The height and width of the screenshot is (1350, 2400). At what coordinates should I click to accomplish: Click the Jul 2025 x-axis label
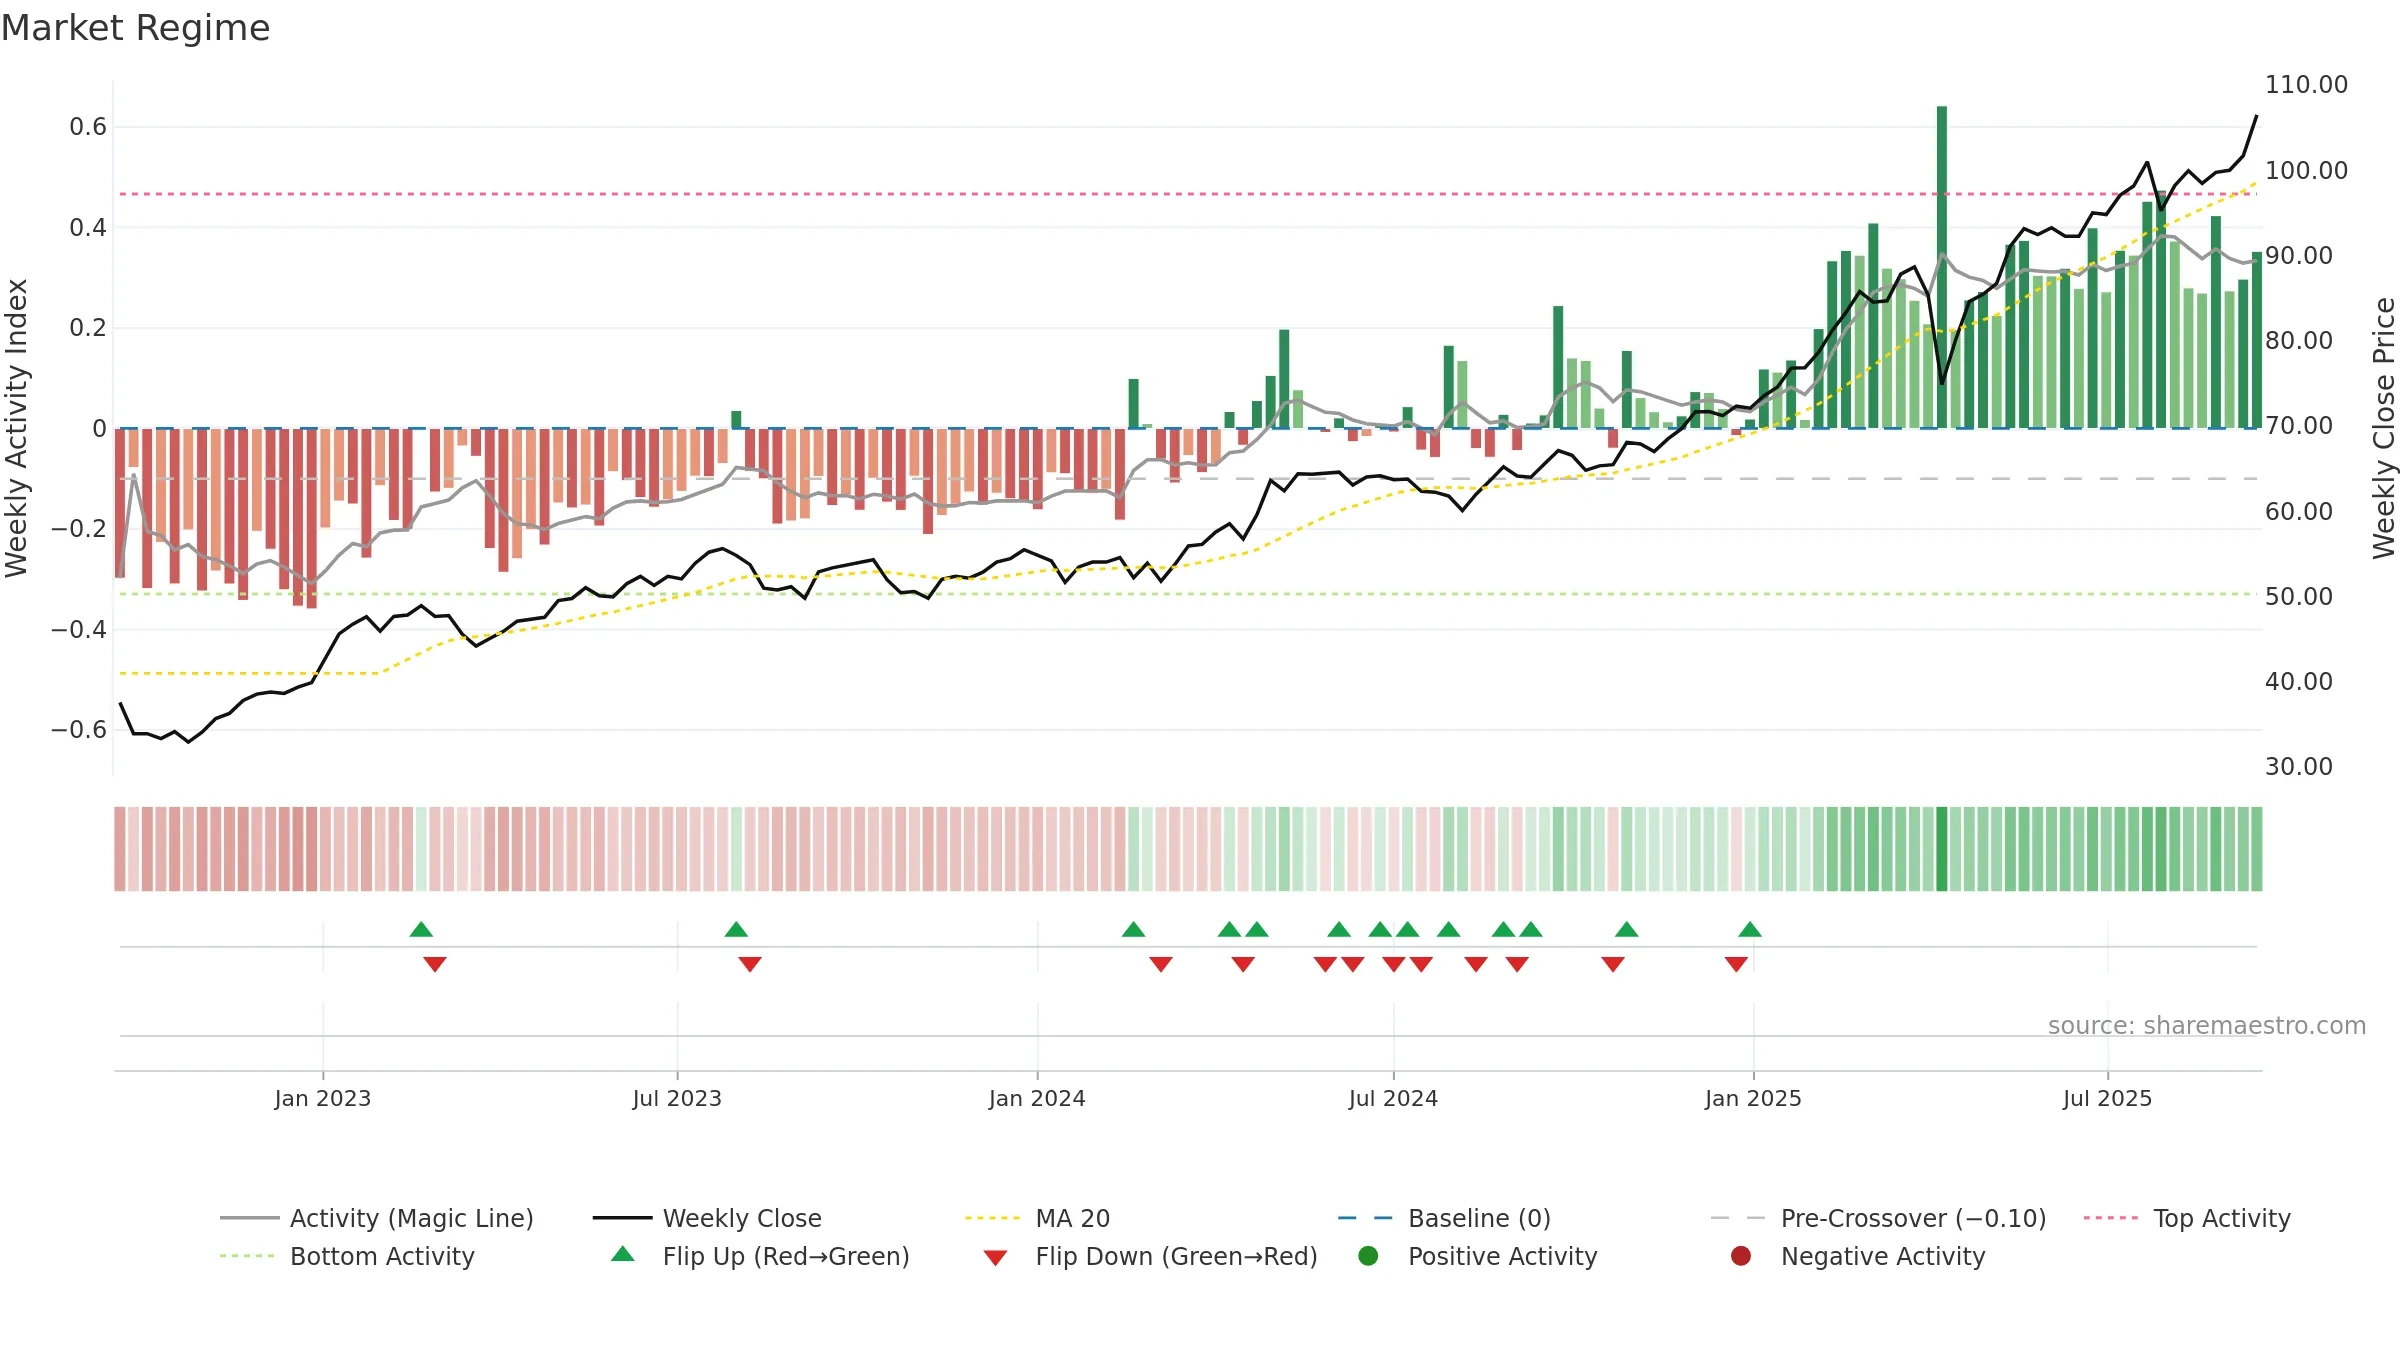click(2107, 1099)
